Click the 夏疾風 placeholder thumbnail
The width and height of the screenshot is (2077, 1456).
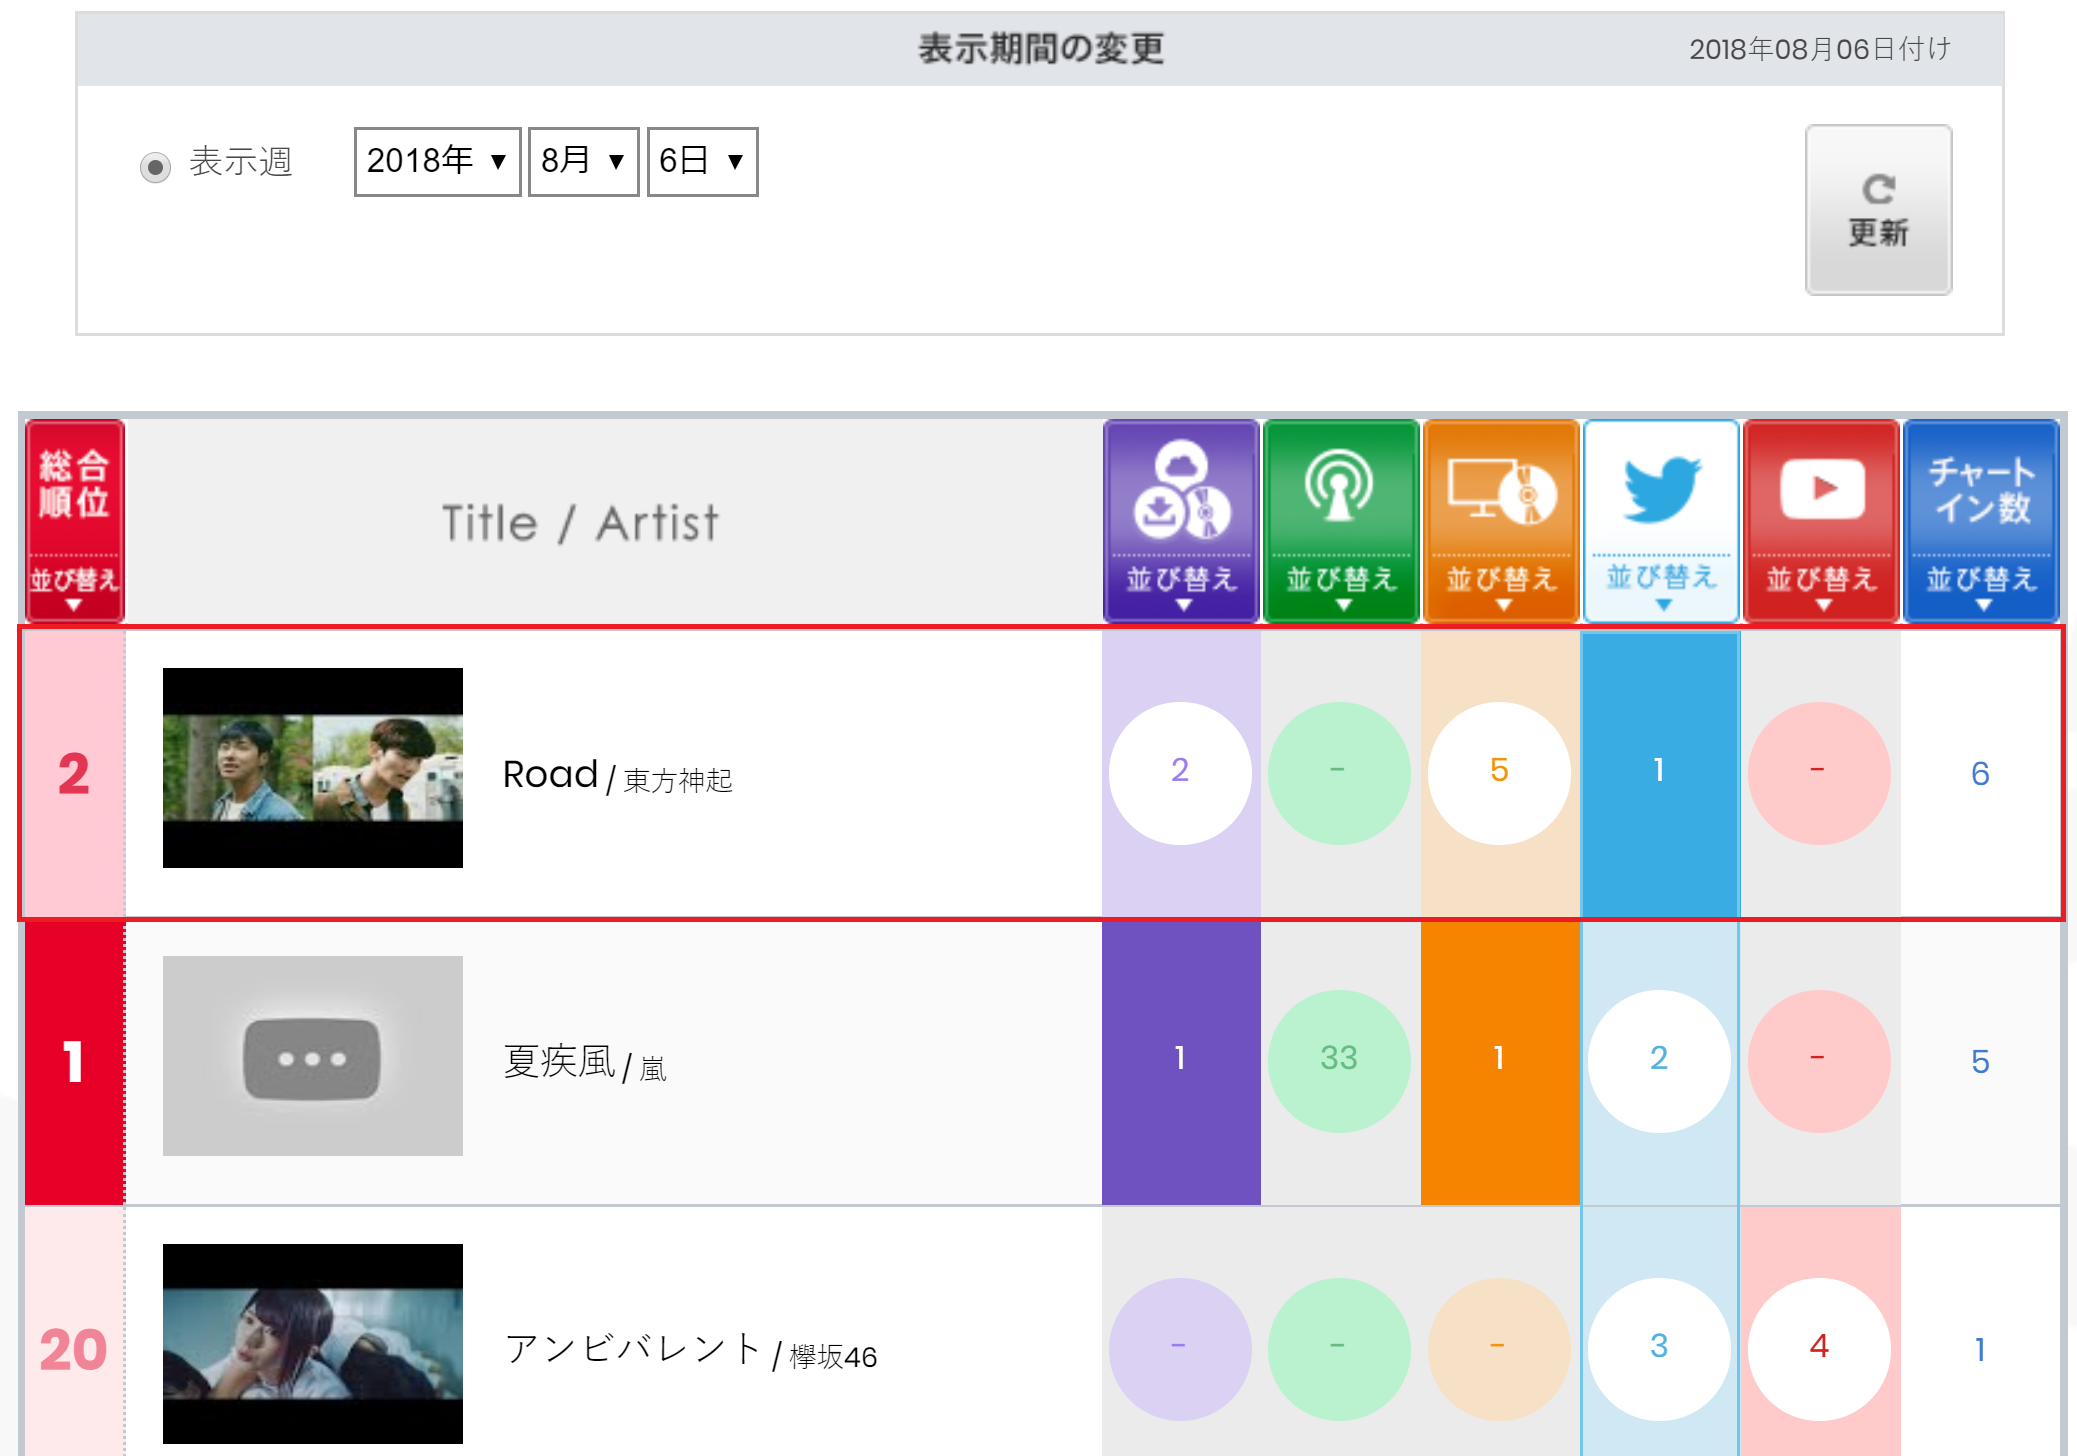(313, 1056)
